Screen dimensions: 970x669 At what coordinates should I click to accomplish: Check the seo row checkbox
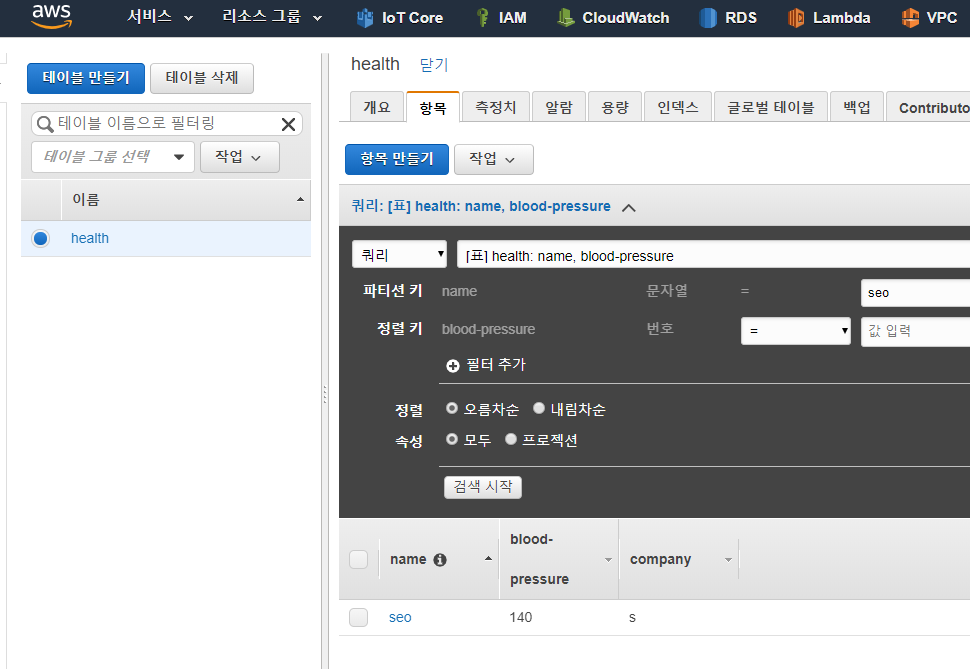pos(359,617)
